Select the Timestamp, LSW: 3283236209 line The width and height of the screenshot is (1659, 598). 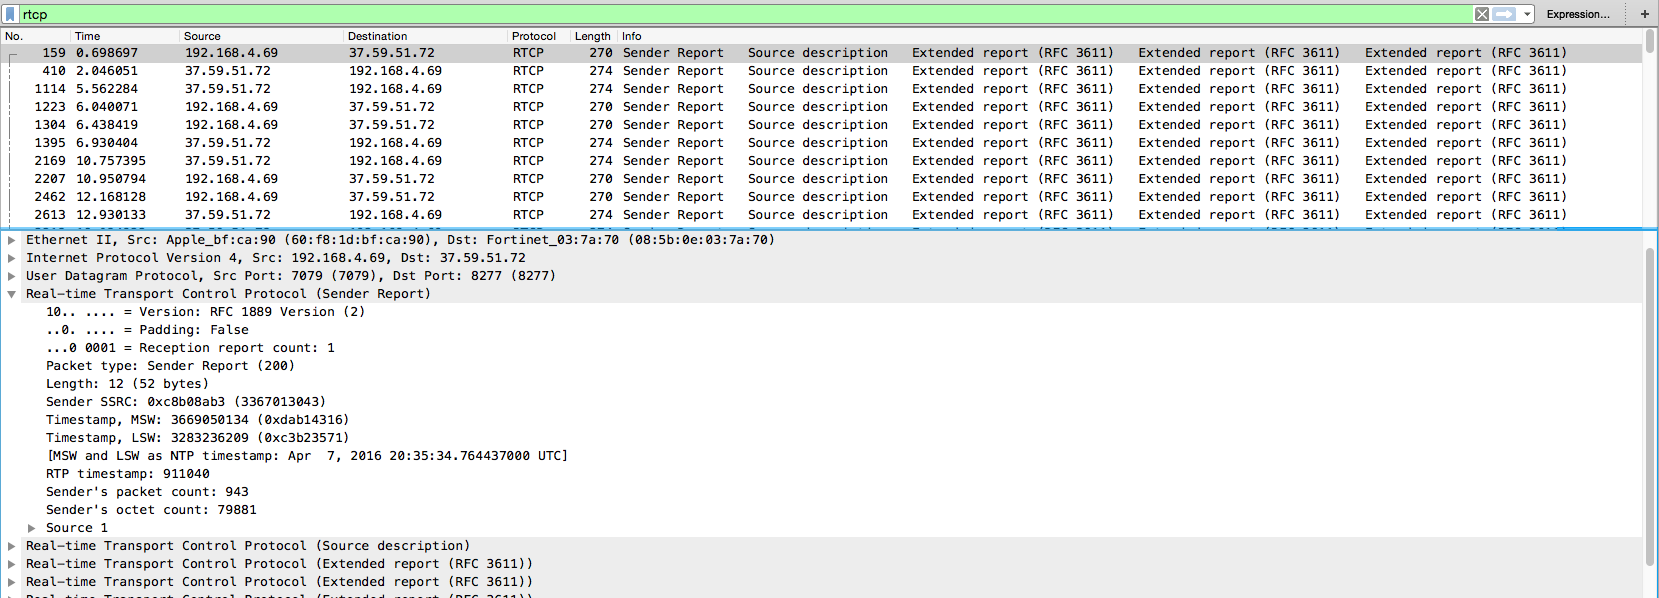197,438
